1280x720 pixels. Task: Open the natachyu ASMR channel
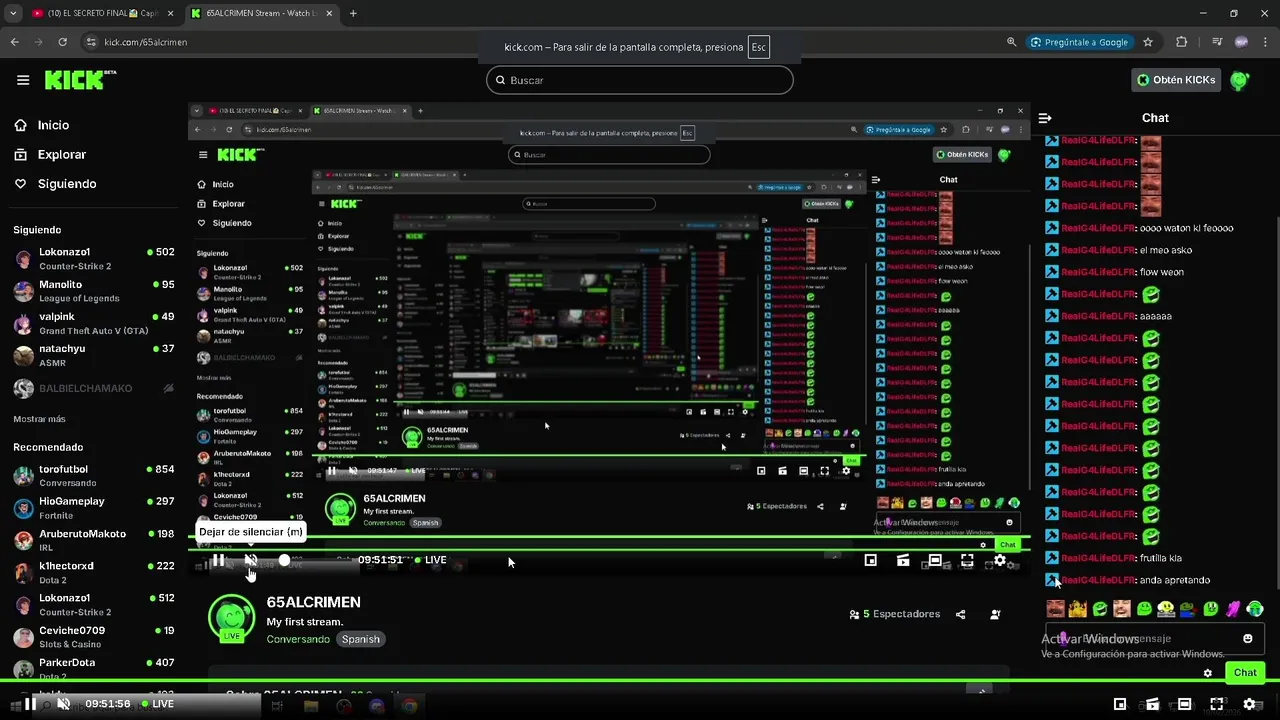(94, 355)
